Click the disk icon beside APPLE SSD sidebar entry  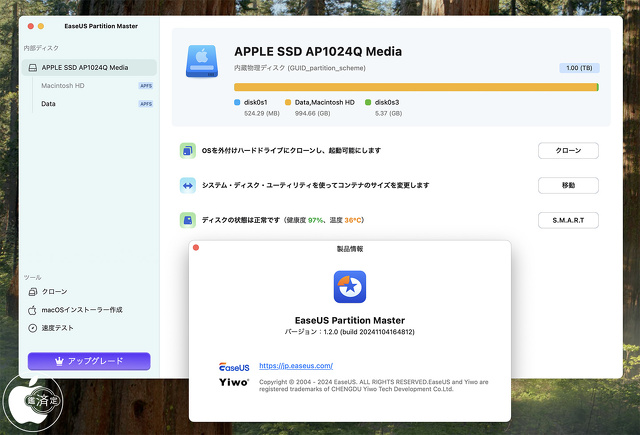(x=33, y=68)
